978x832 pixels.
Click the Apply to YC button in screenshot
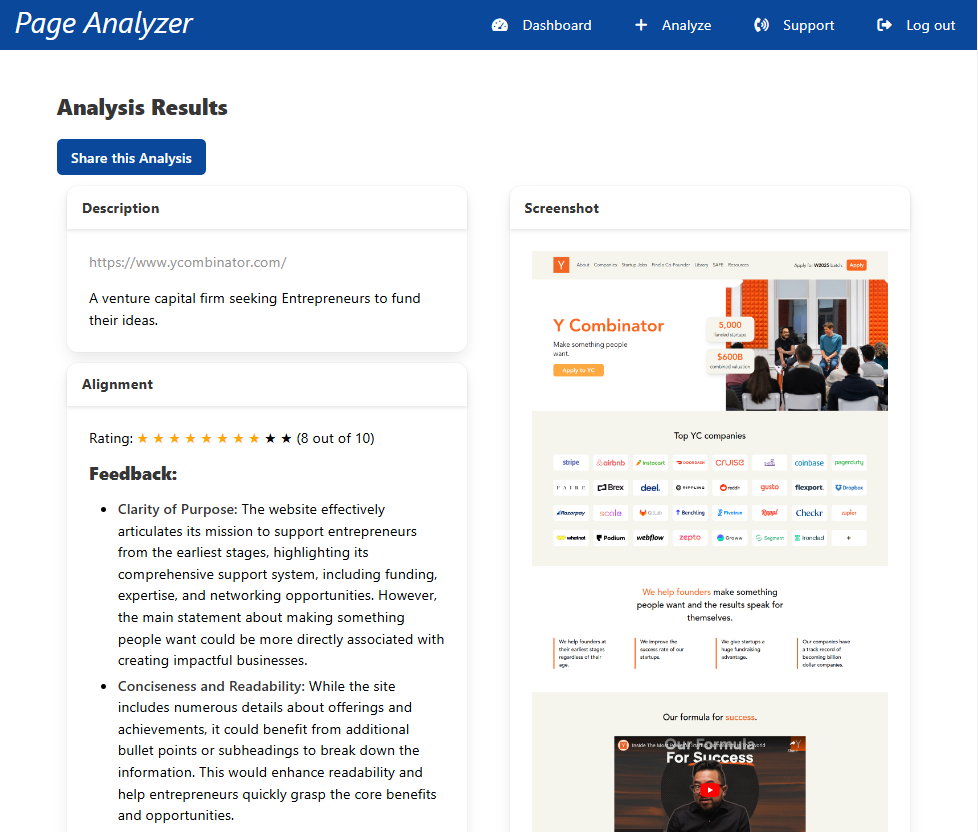578,370
